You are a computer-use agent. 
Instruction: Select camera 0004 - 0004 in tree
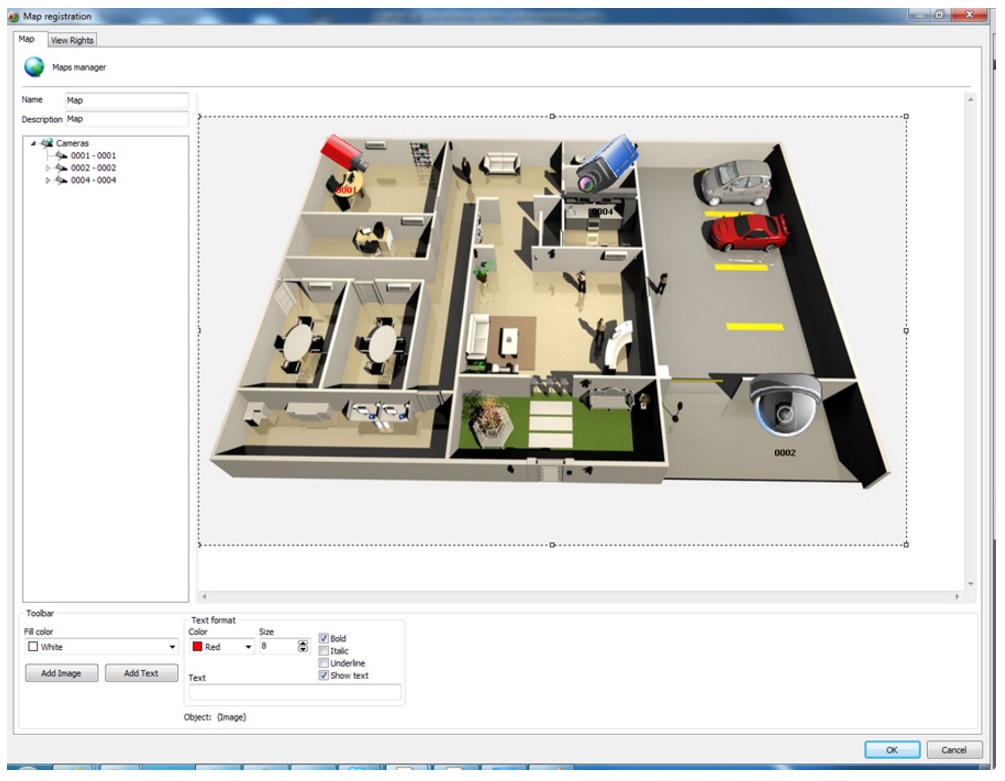(x=93, y=181)
